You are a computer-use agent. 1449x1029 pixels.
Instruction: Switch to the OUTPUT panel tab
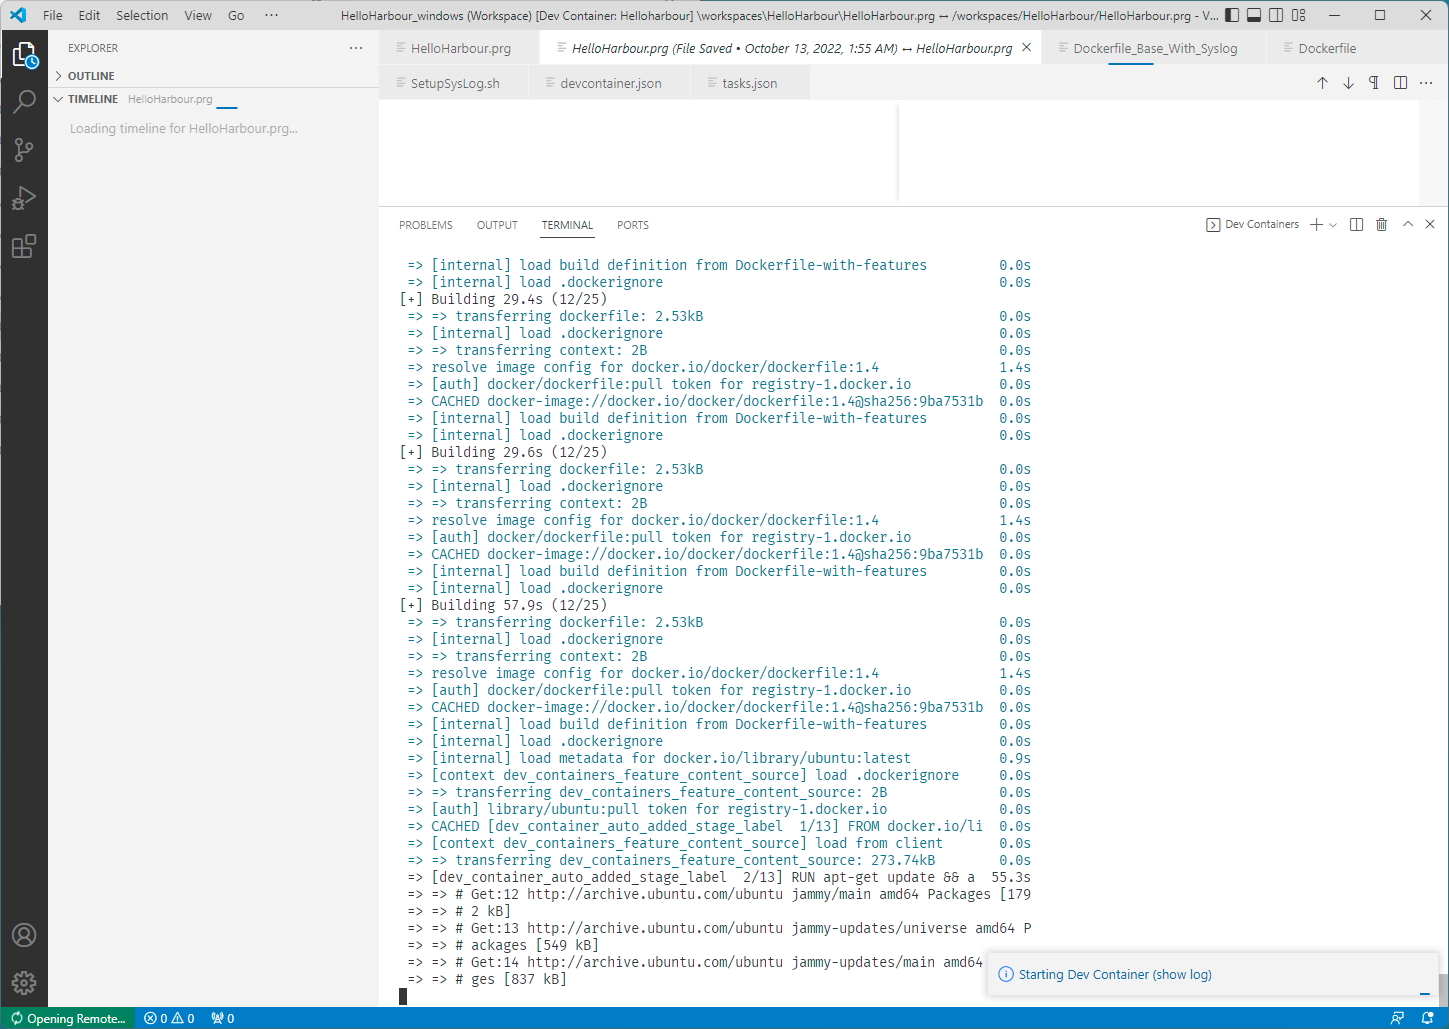click(497, 225)
